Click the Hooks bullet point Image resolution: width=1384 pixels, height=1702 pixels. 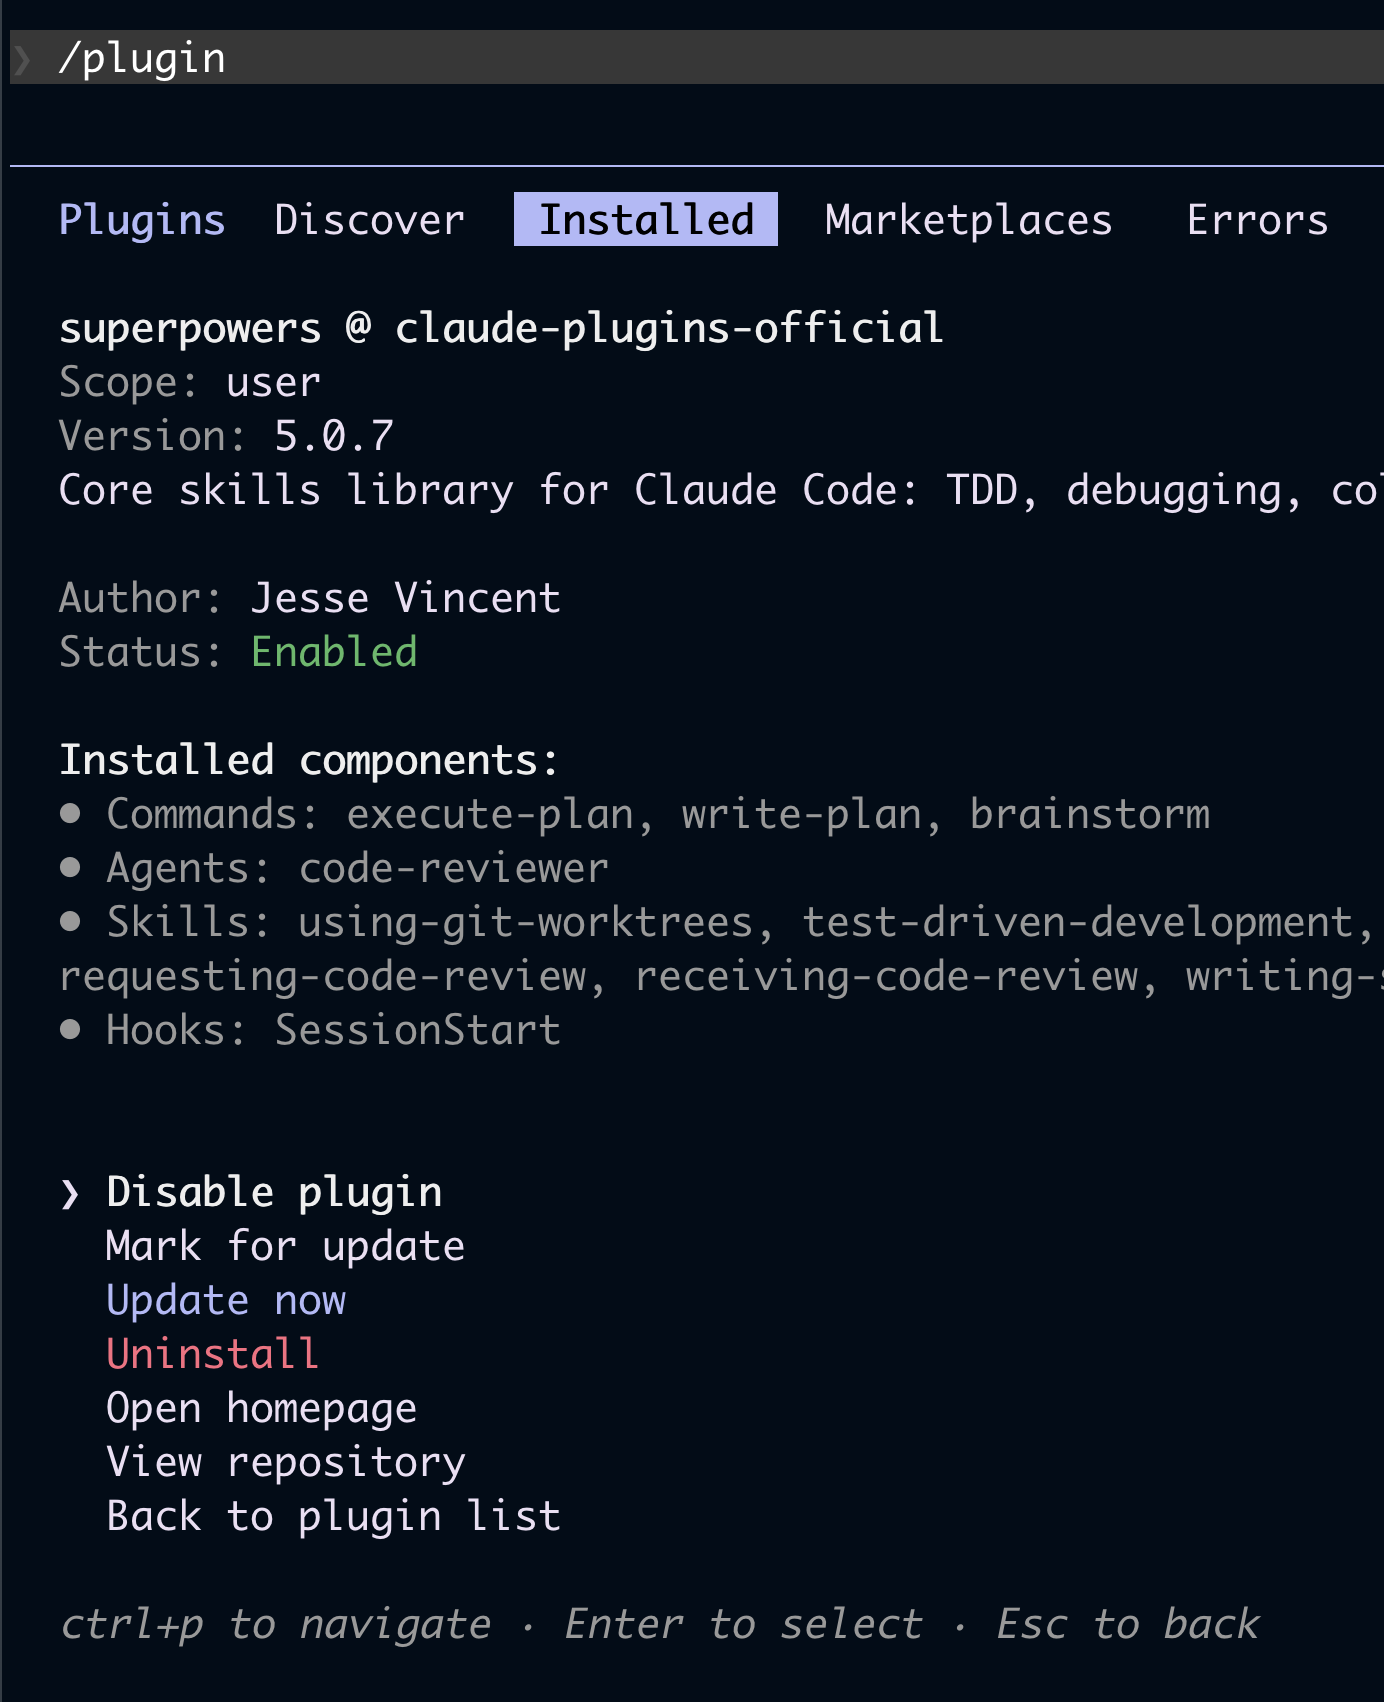(70, 1029)
